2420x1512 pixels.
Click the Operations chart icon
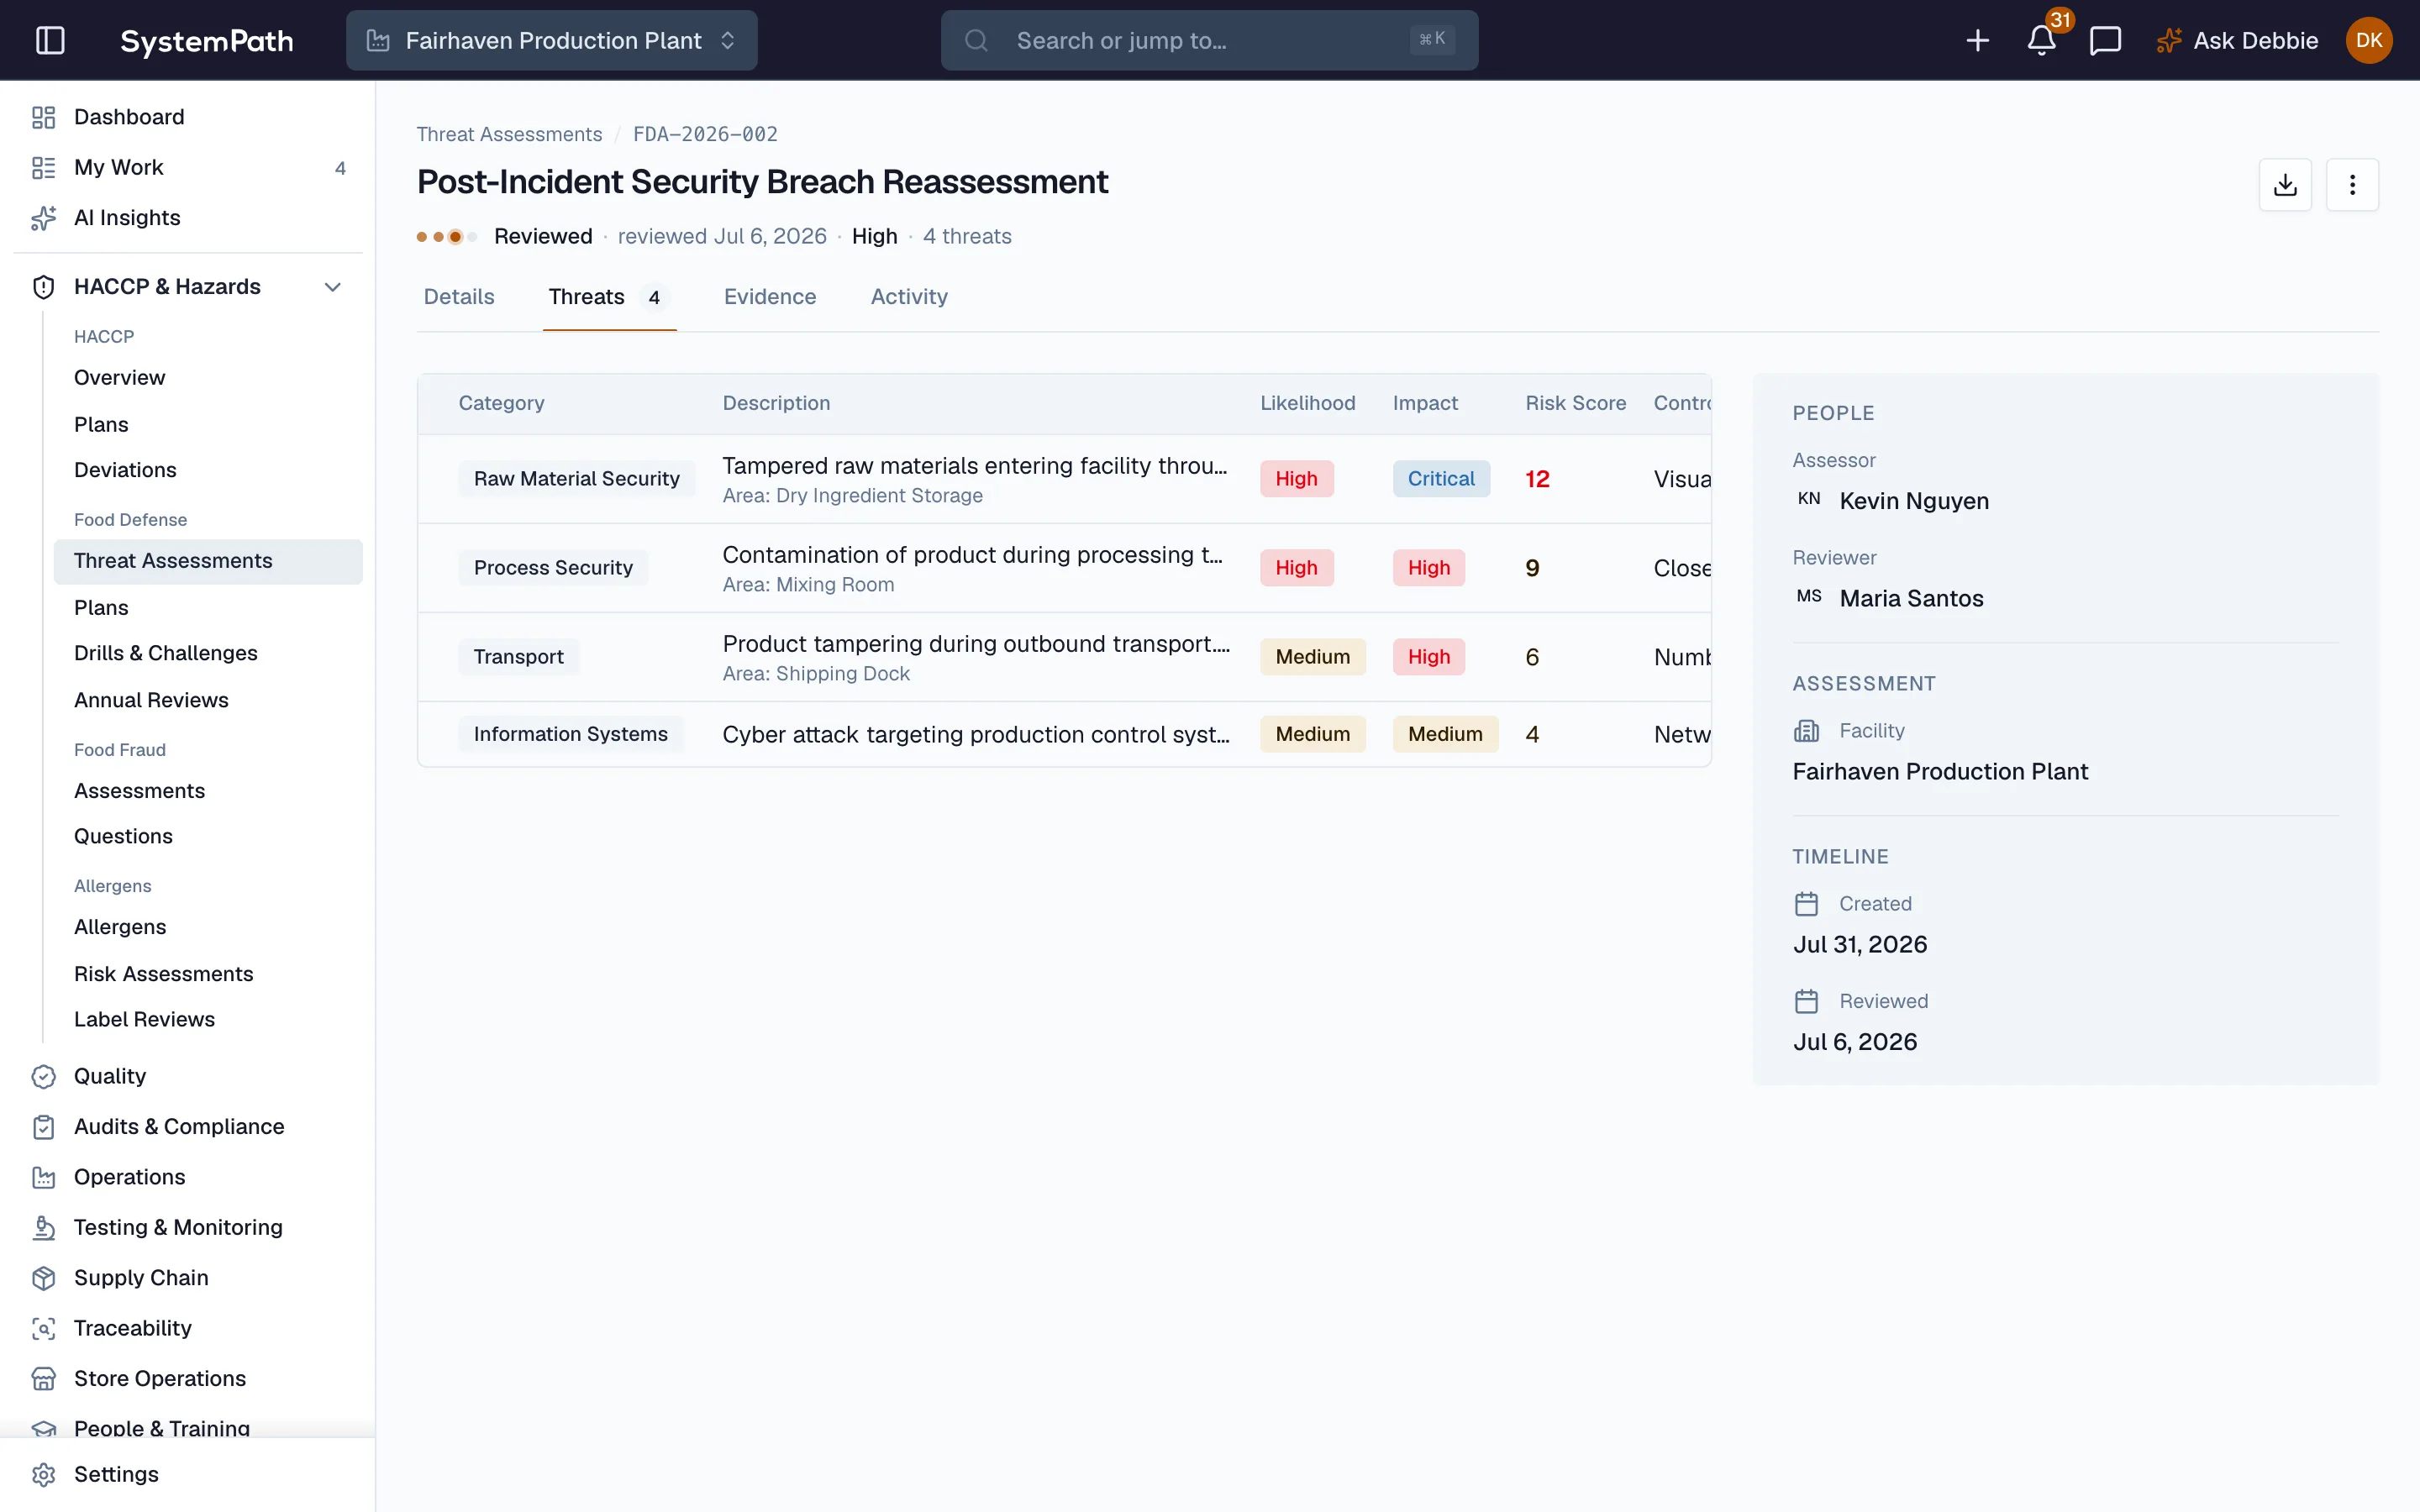(44, 1177)
